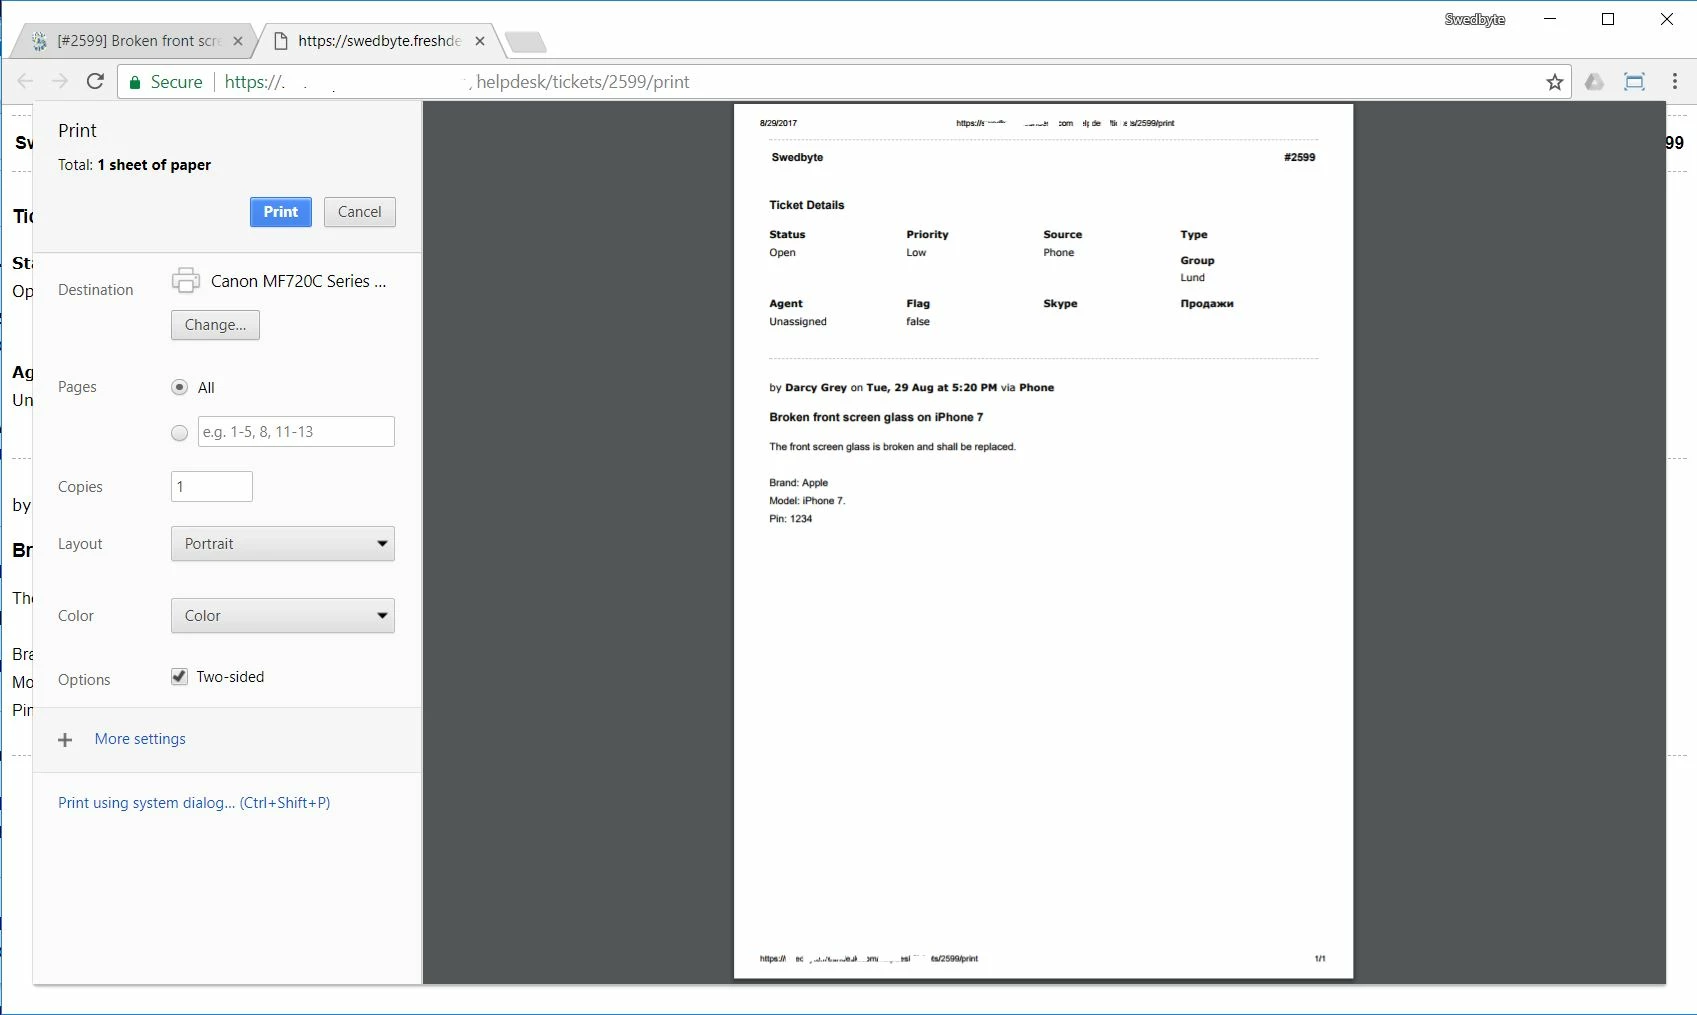
Task: Reload the page with the refresh icon
Action: [95, 82]
